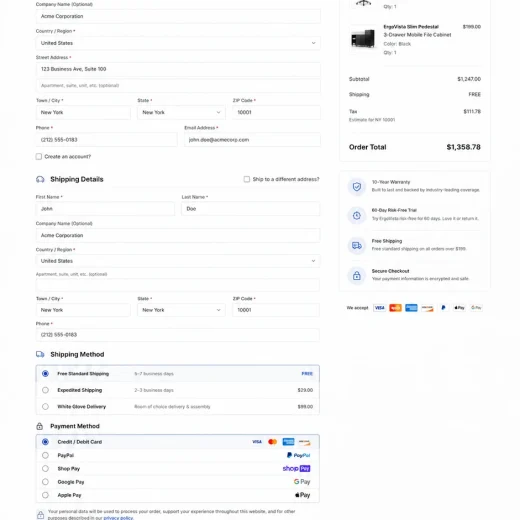
Task: Click the PayPal logo in payment options
Action: [298, 455]
